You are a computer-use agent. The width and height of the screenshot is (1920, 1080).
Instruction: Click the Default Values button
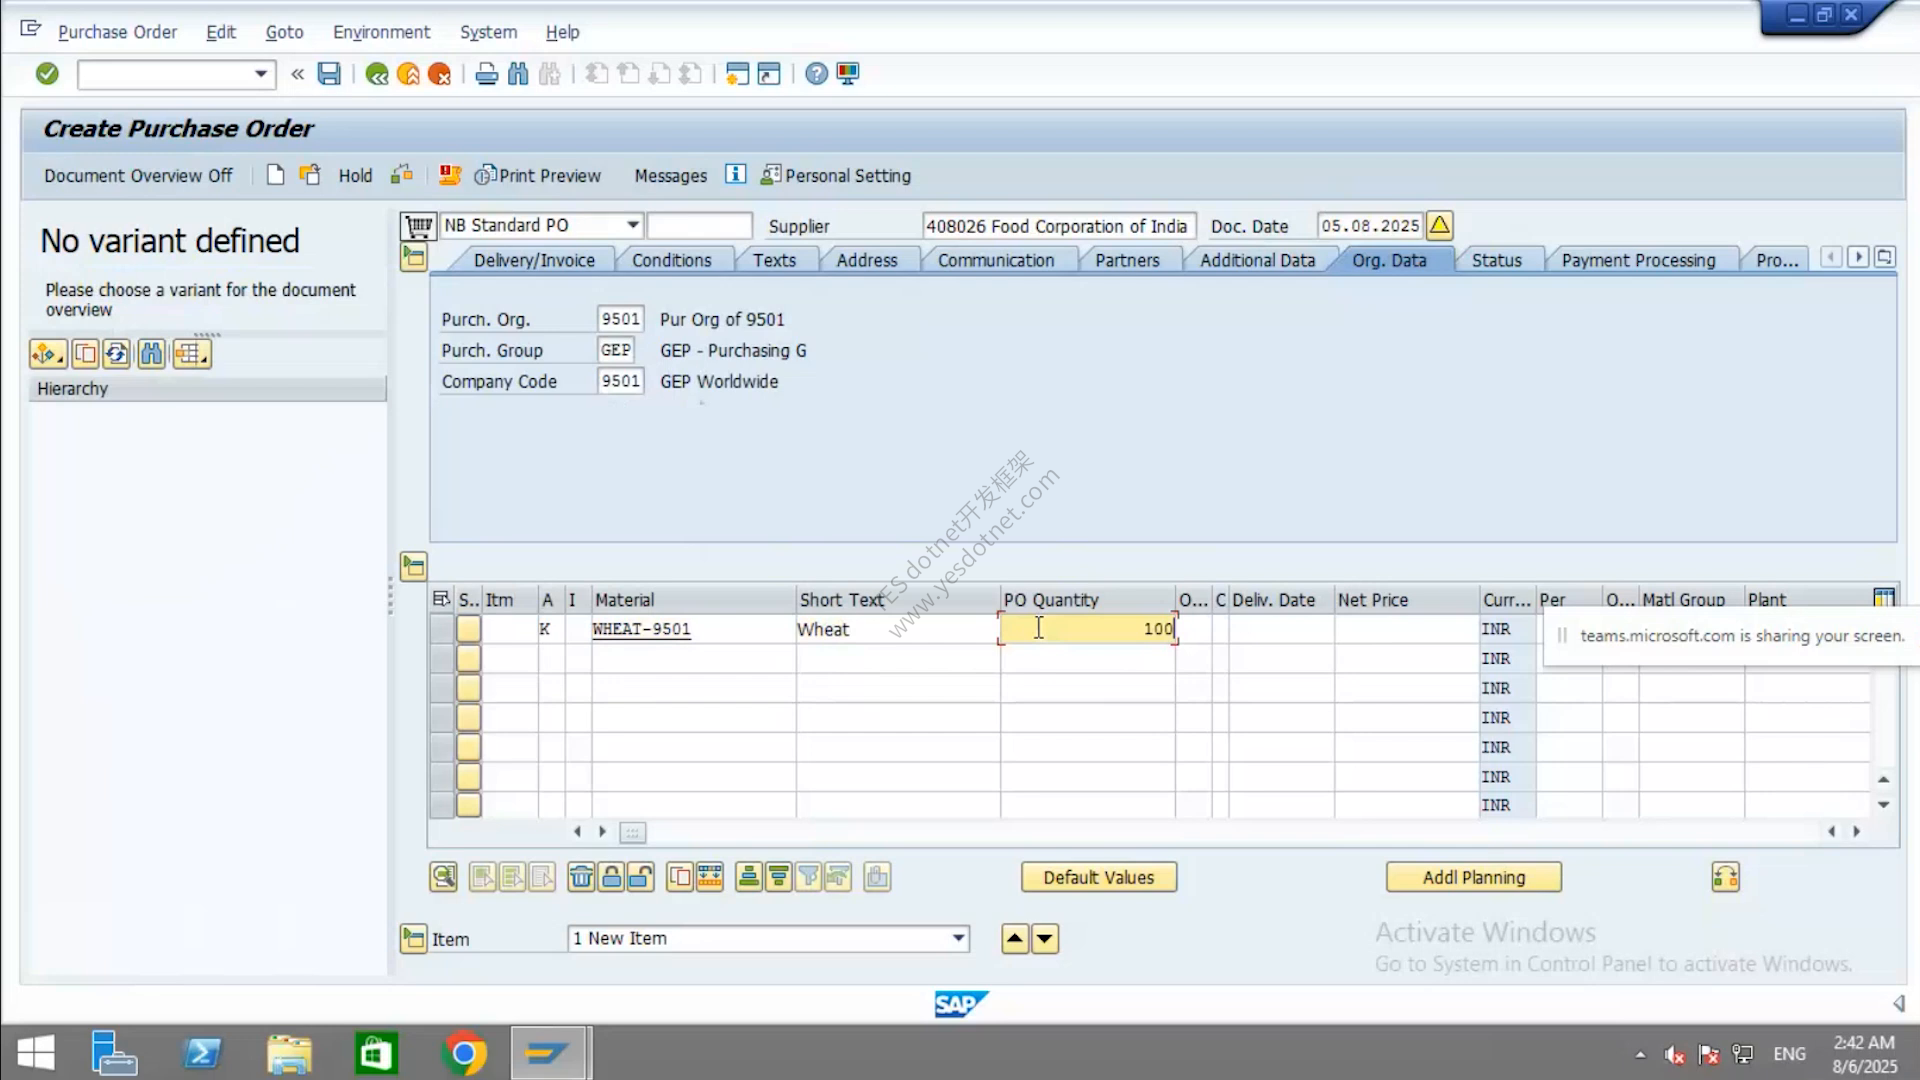click(x=1098, y=877)
